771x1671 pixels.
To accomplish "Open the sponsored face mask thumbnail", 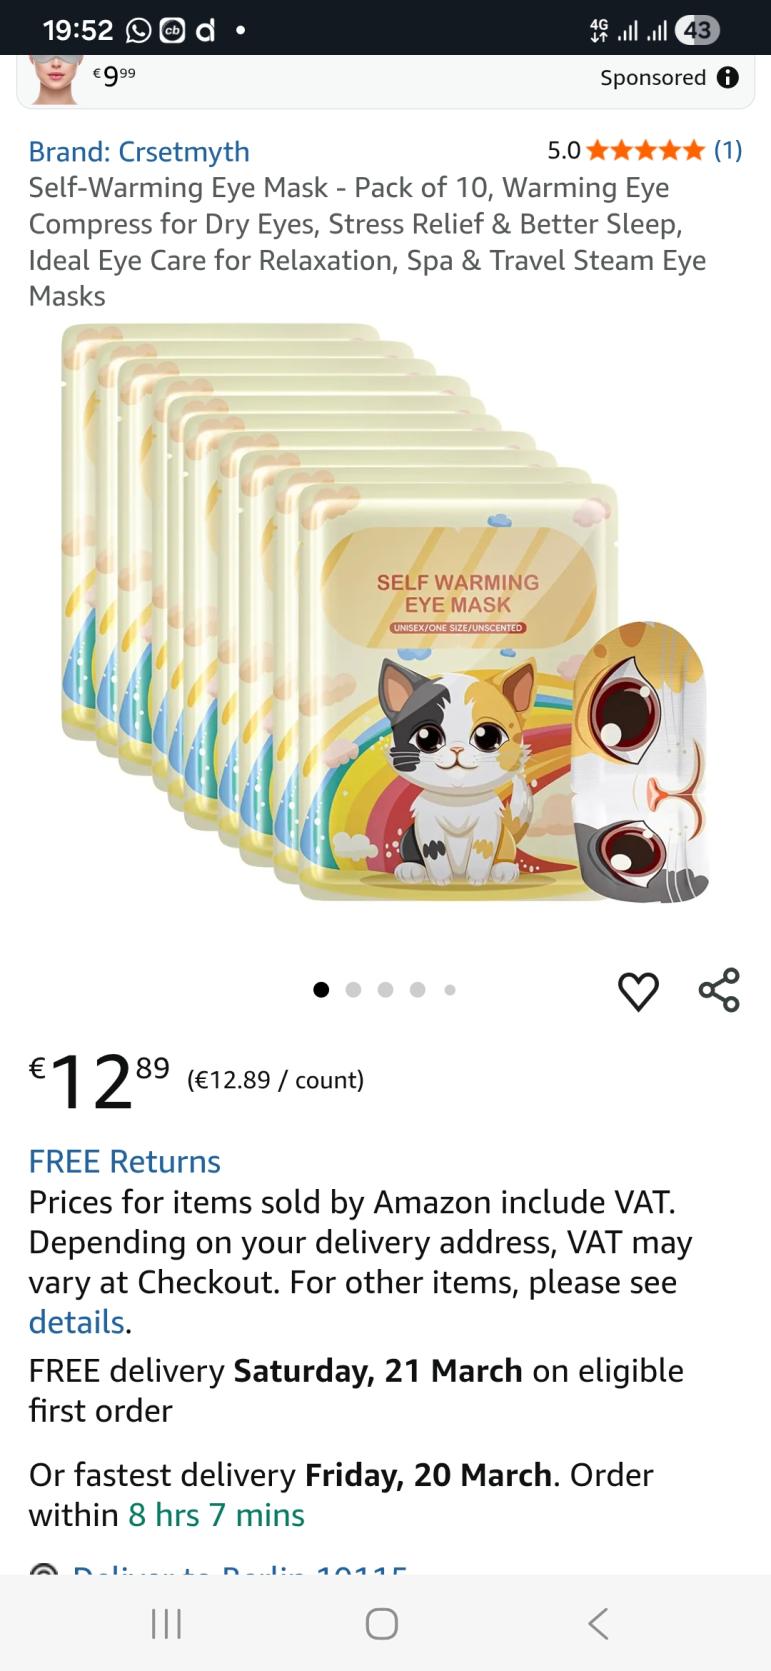I will [x=54, y=79].
